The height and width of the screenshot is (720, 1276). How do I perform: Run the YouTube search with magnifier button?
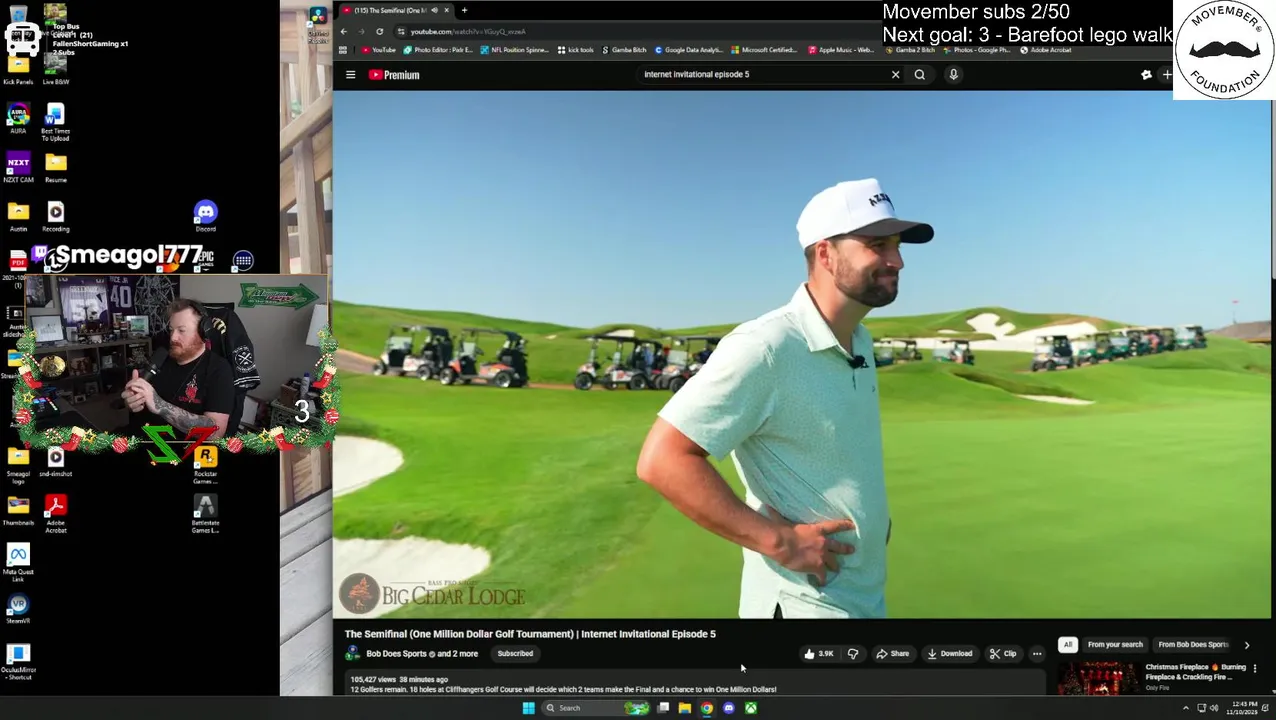(x=920, y=74)
